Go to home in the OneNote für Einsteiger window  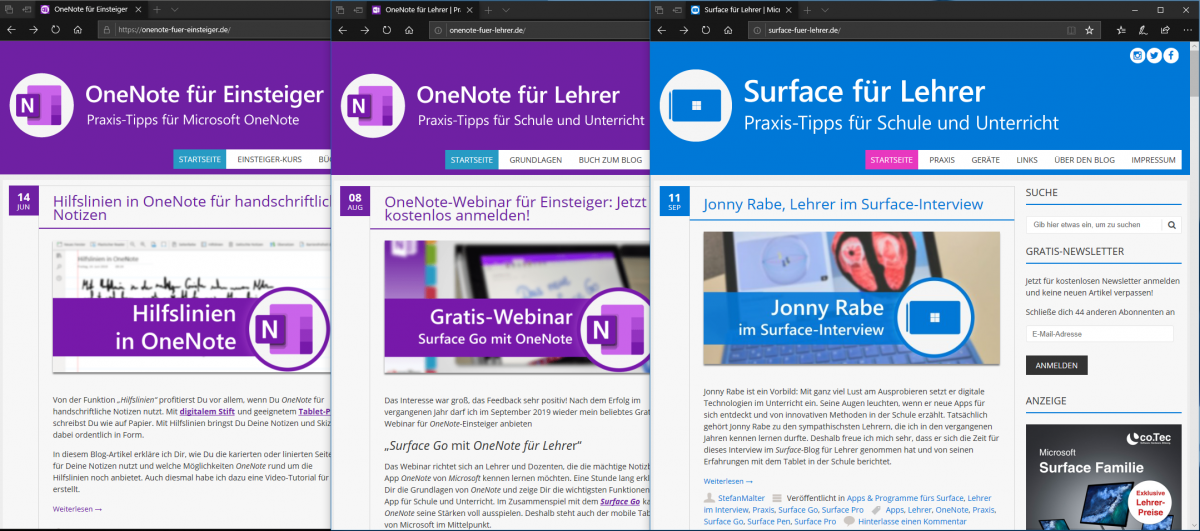(78, 30)
